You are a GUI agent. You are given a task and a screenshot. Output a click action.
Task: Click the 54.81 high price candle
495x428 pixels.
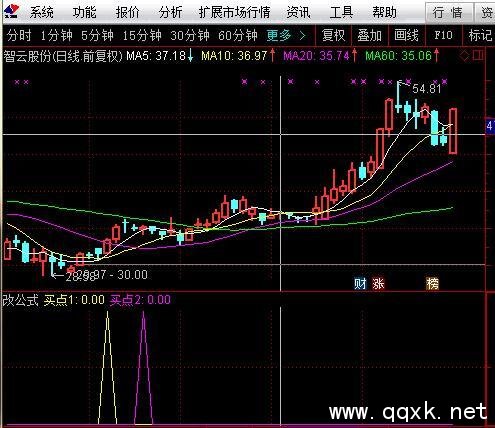pyautogui.click(x=399, y=97)
